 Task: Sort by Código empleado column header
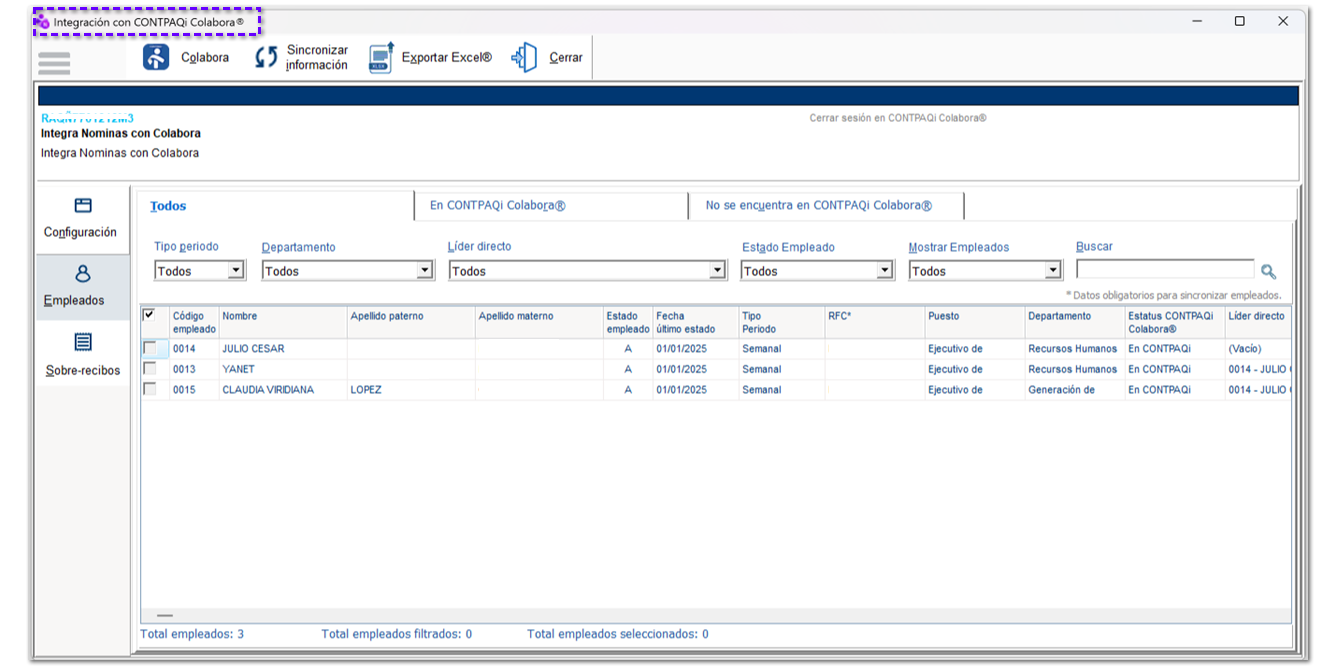coord(194,322)
